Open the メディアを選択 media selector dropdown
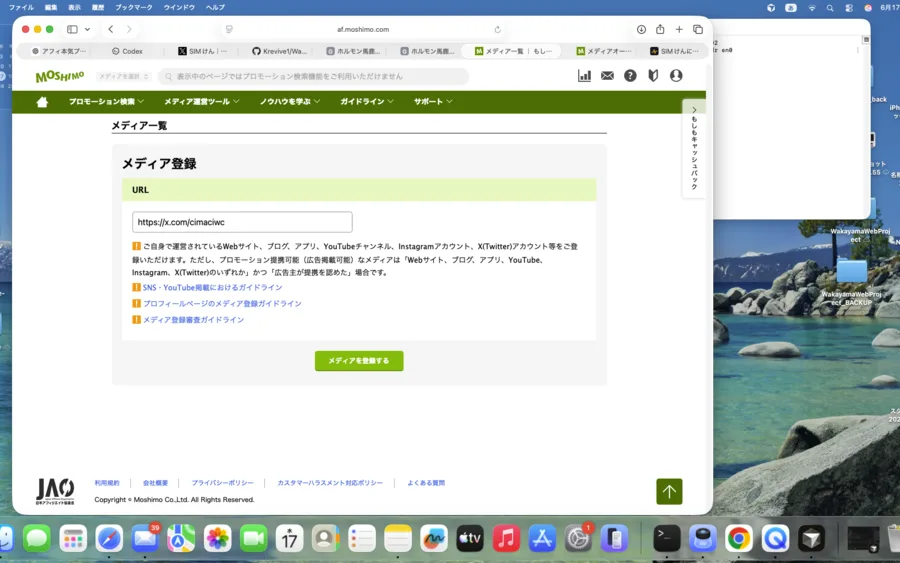The height and width of the screenshot is (563, 900). tap(123, 76)
